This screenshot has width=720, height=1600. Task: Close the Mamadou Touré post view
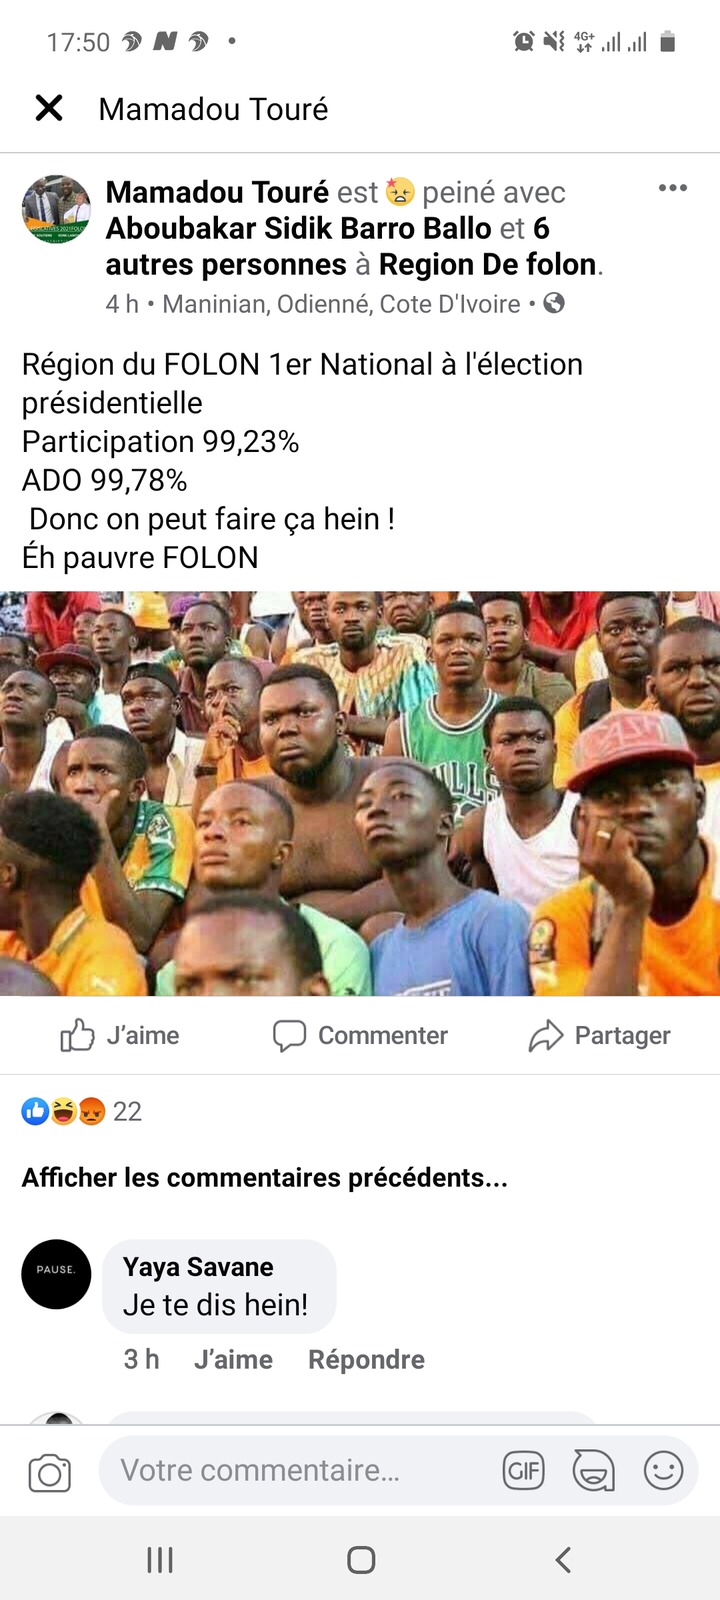(x=49, y=108)
